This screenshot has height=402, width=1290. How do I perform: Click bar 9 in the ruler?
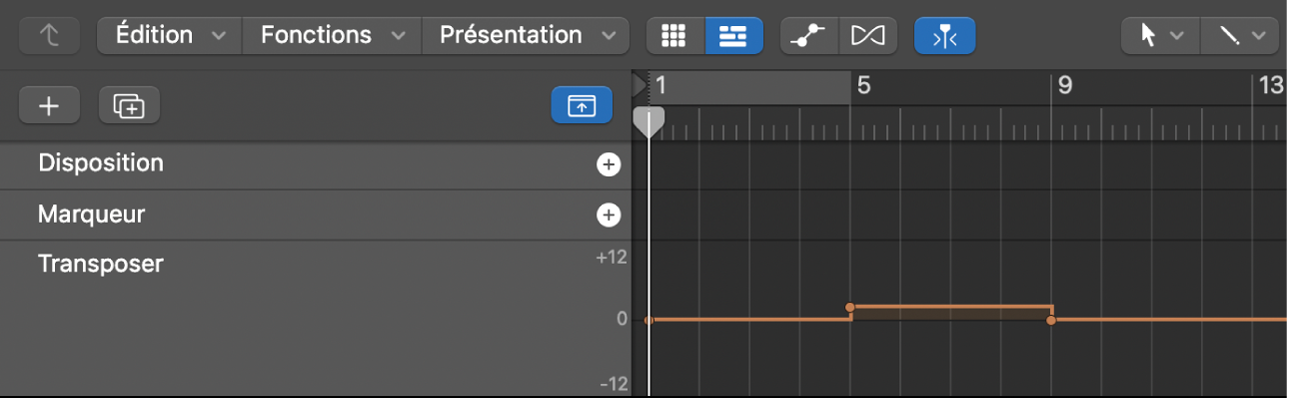1064,86
